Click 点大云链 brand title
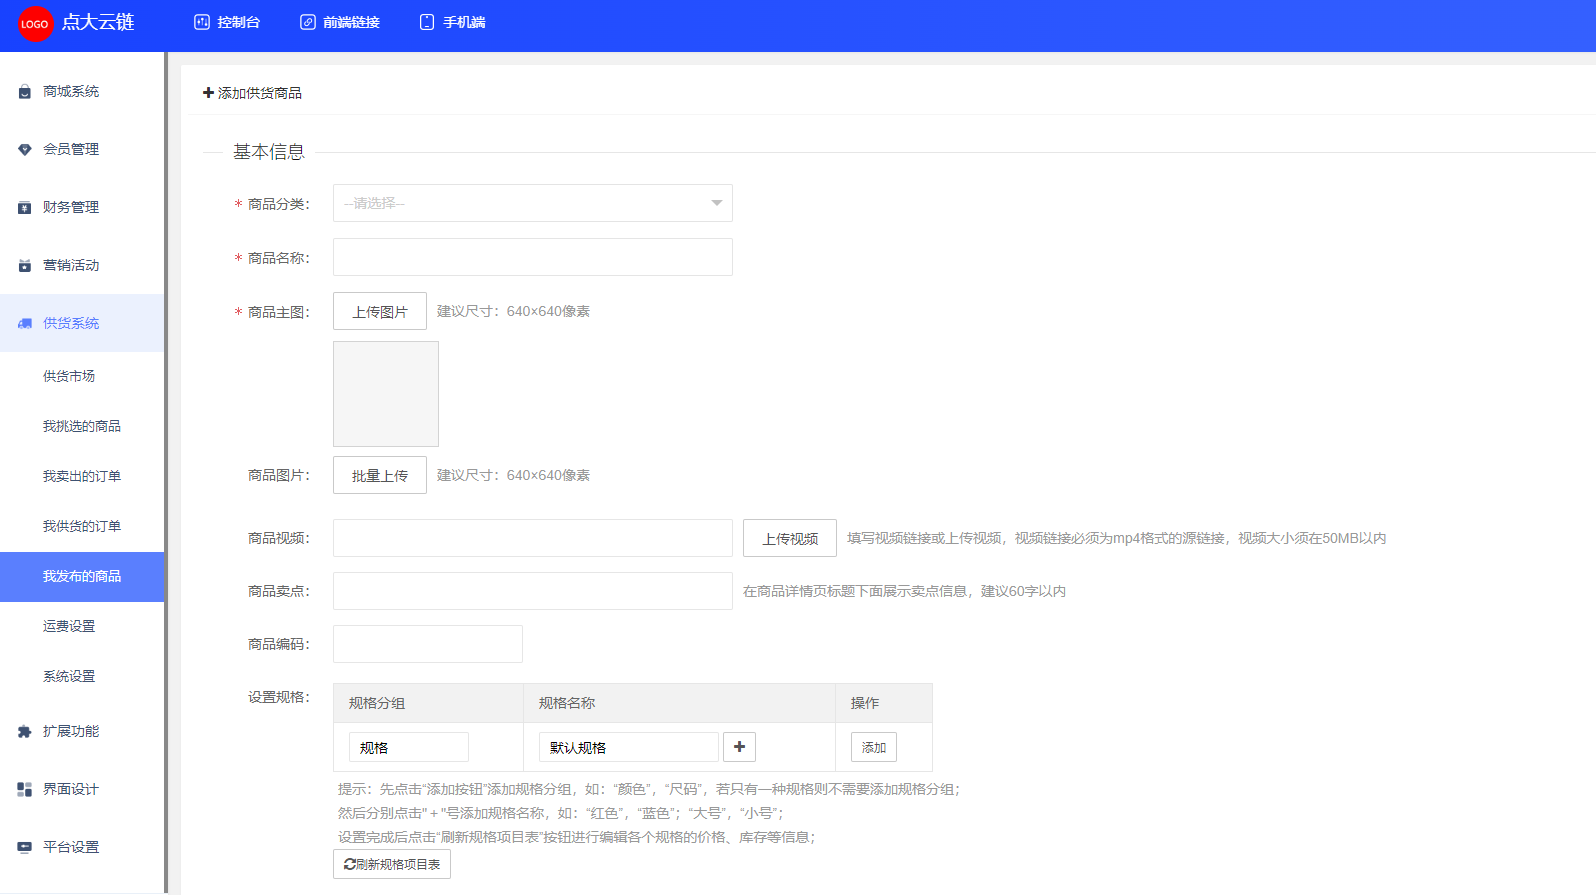The height and width of the screenshot is (895, 1596). [98, 22]
